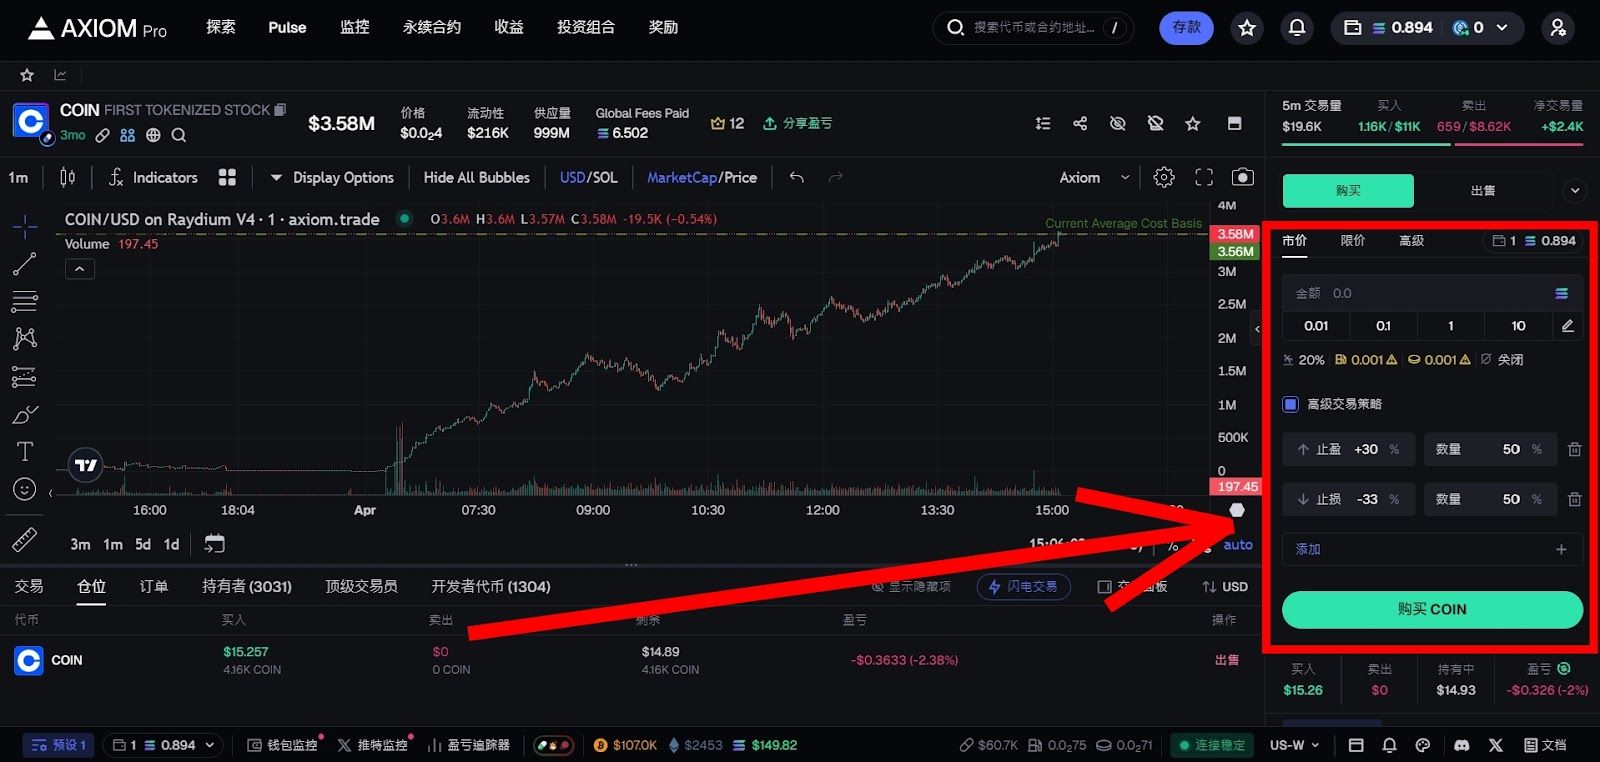Open the US-W region selector
Viewport: 1600px width, 762px height.
point(1294,745)
